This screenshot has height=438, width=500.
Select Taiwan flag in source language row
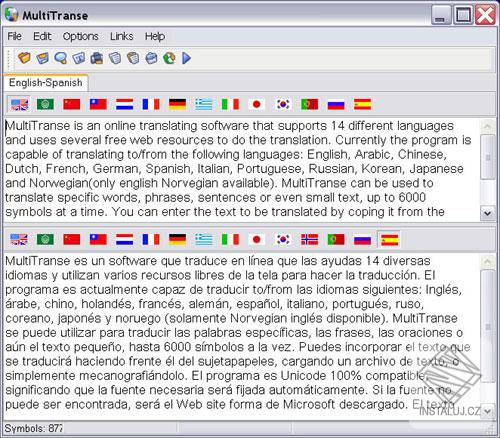coord(98,104)
